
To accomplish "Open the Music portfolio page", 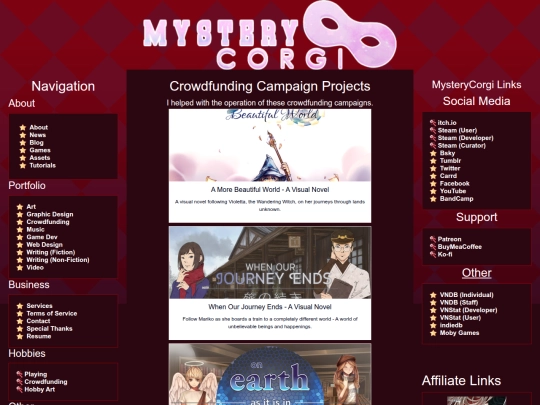I will pos(35,229).
